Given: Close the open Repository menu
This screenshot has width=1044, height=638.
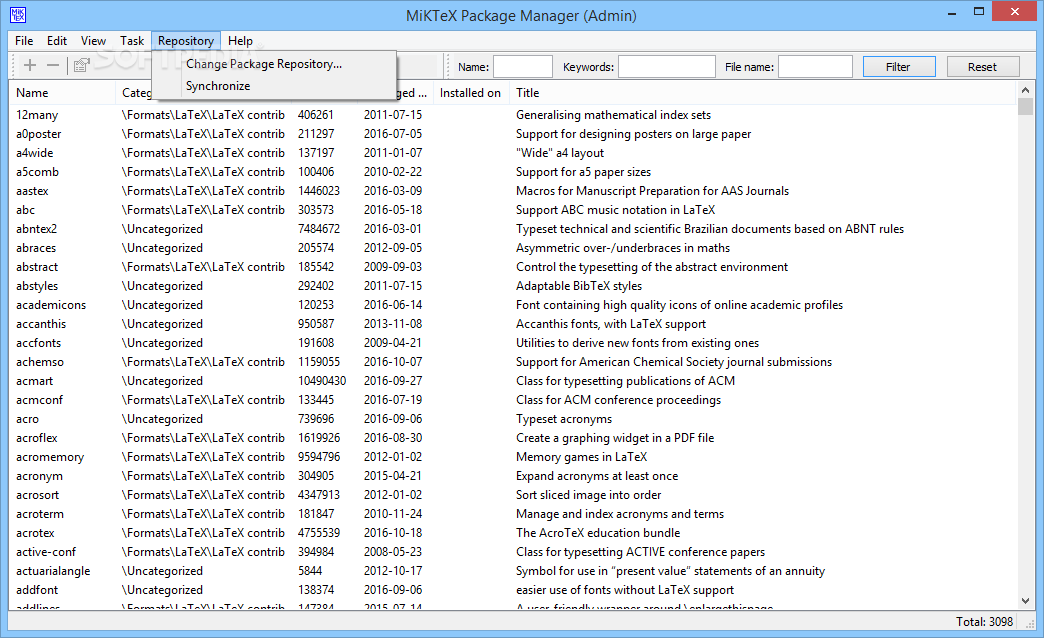Looking at the screenshot, I should [186, 41].
